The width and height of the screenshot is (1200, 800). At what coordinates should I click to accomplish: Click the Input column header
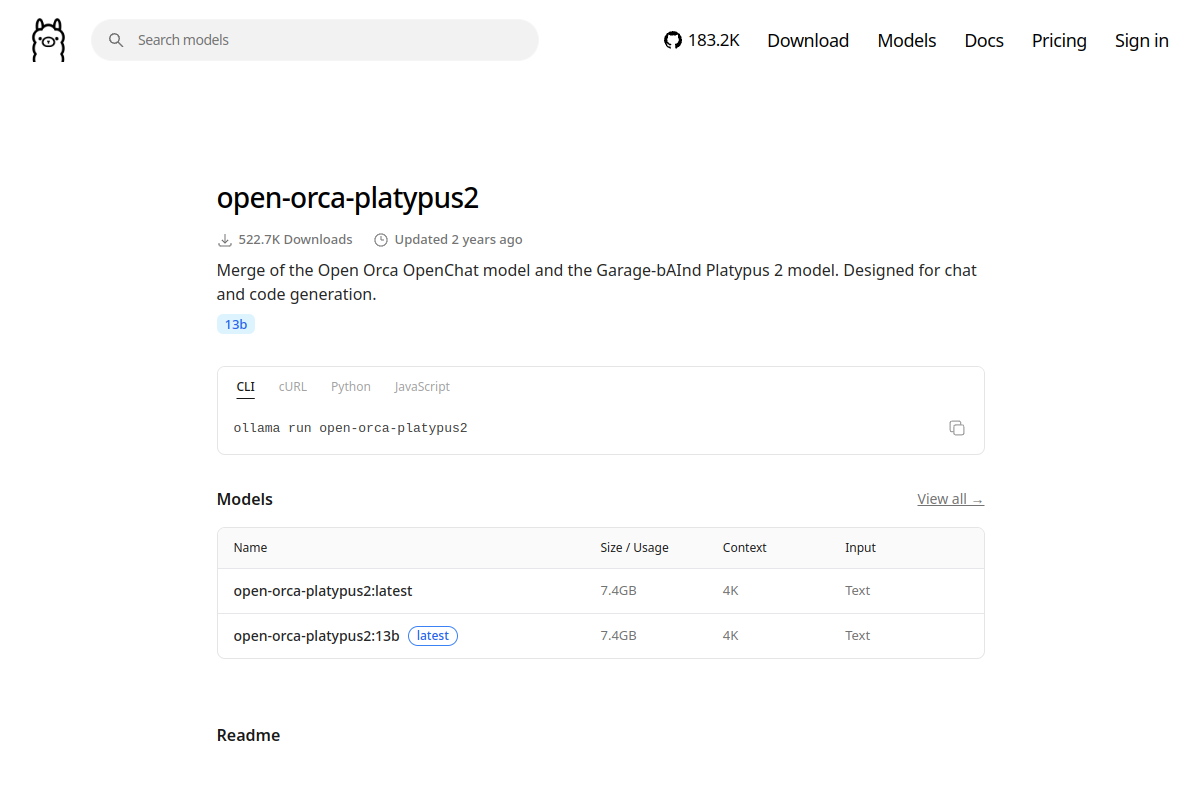click(860, 548)
